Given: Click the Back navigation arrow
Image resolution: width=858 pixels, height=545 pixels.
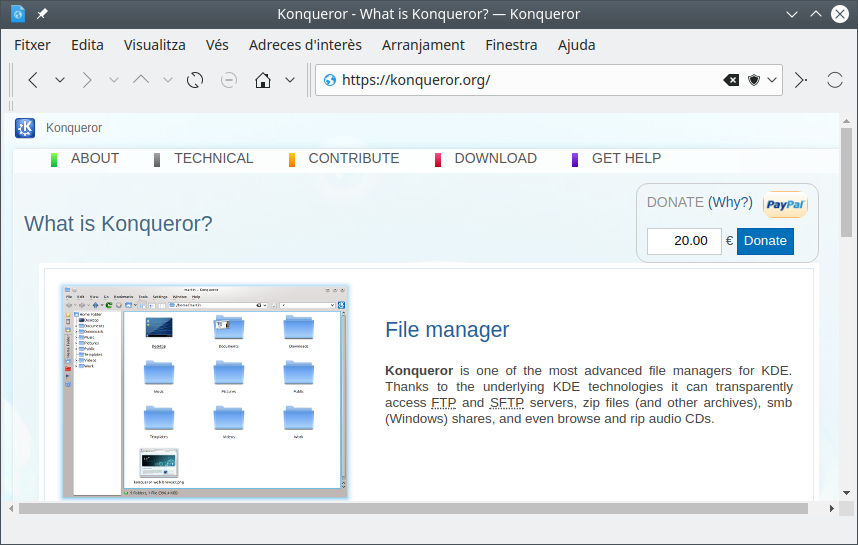Looking at the screenshot, I should click(x=33, y=80).
